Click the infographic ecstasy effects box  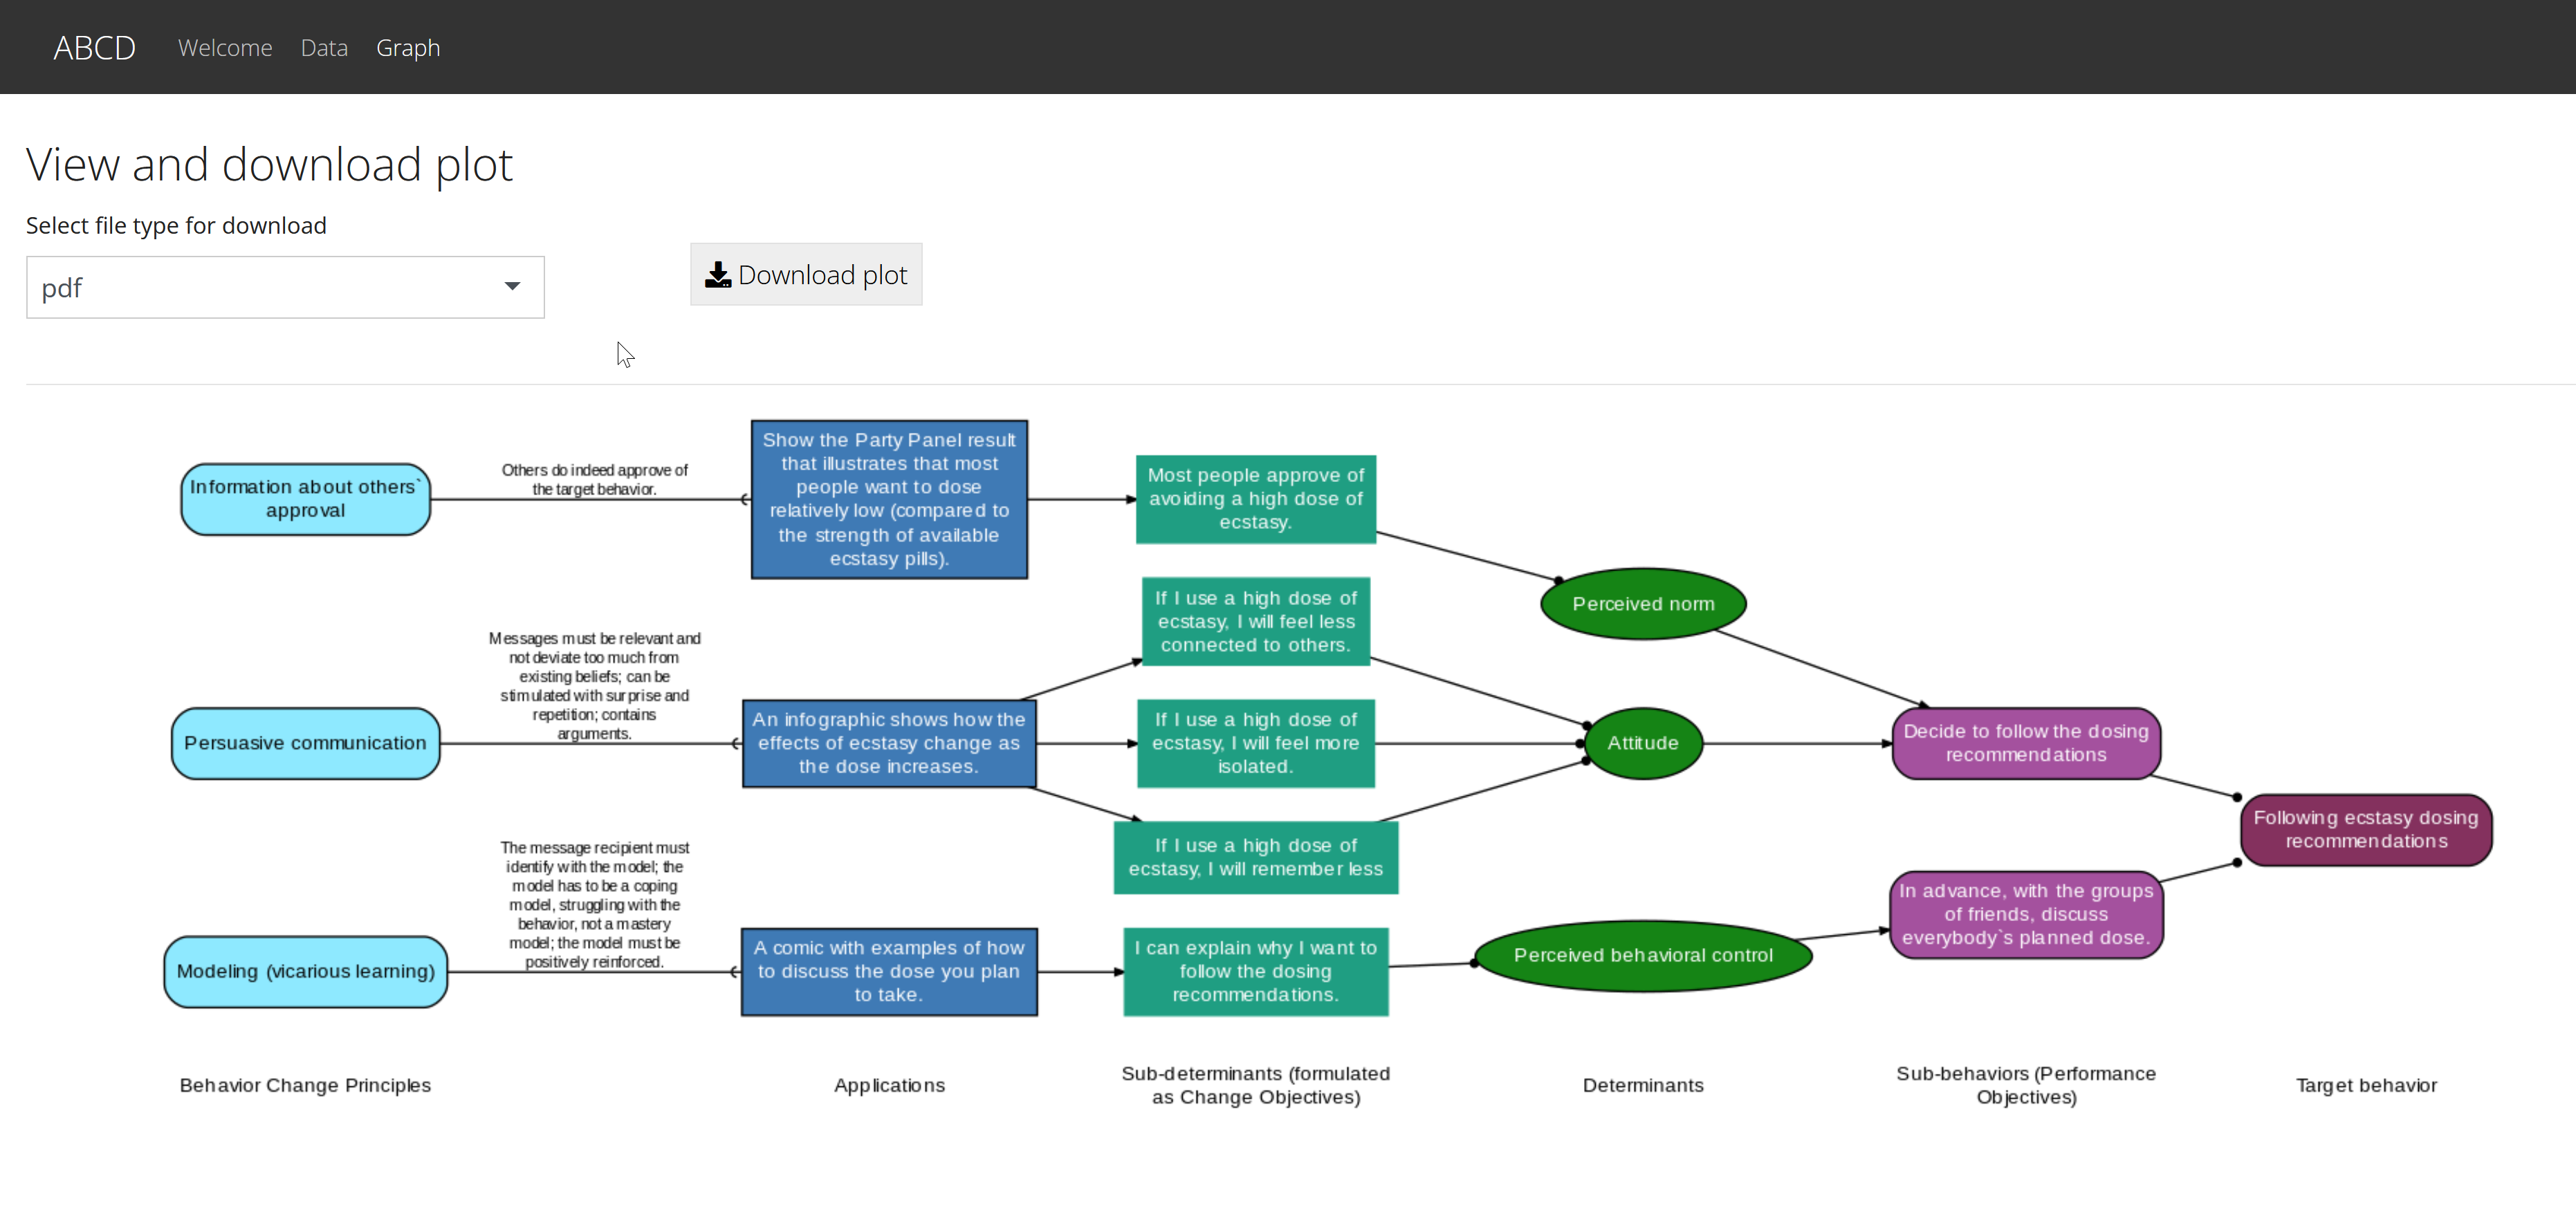pyautogui.click(x=889, y=743)
